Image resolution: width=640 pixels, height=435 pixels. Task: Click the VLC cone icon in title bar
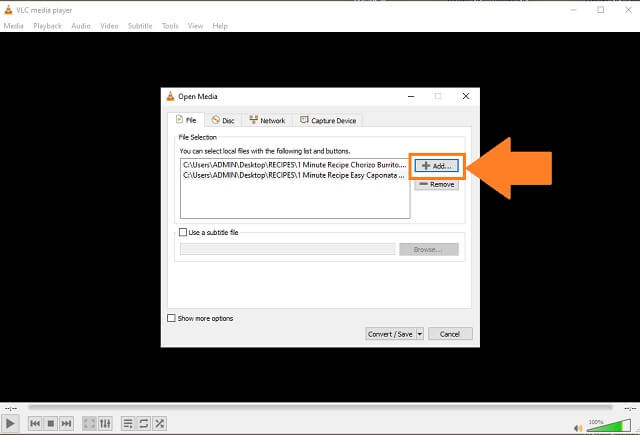(8, 9)
